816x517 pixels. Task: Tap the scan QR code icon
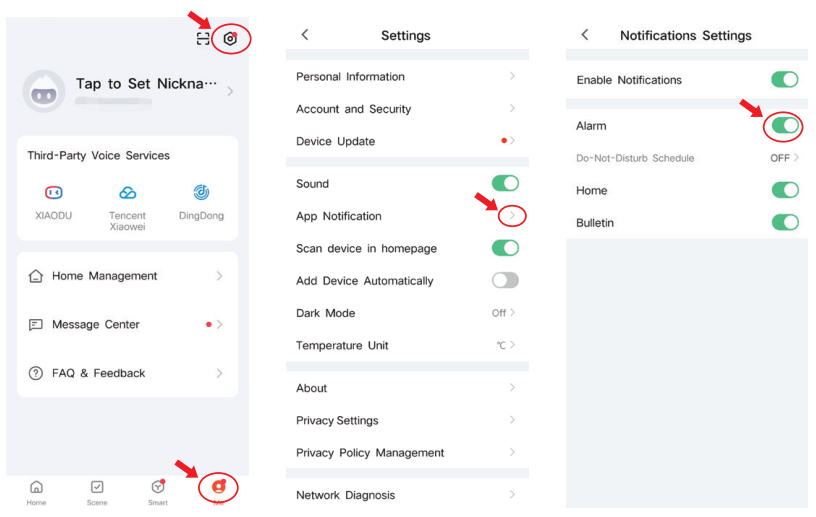click(204, 39)
